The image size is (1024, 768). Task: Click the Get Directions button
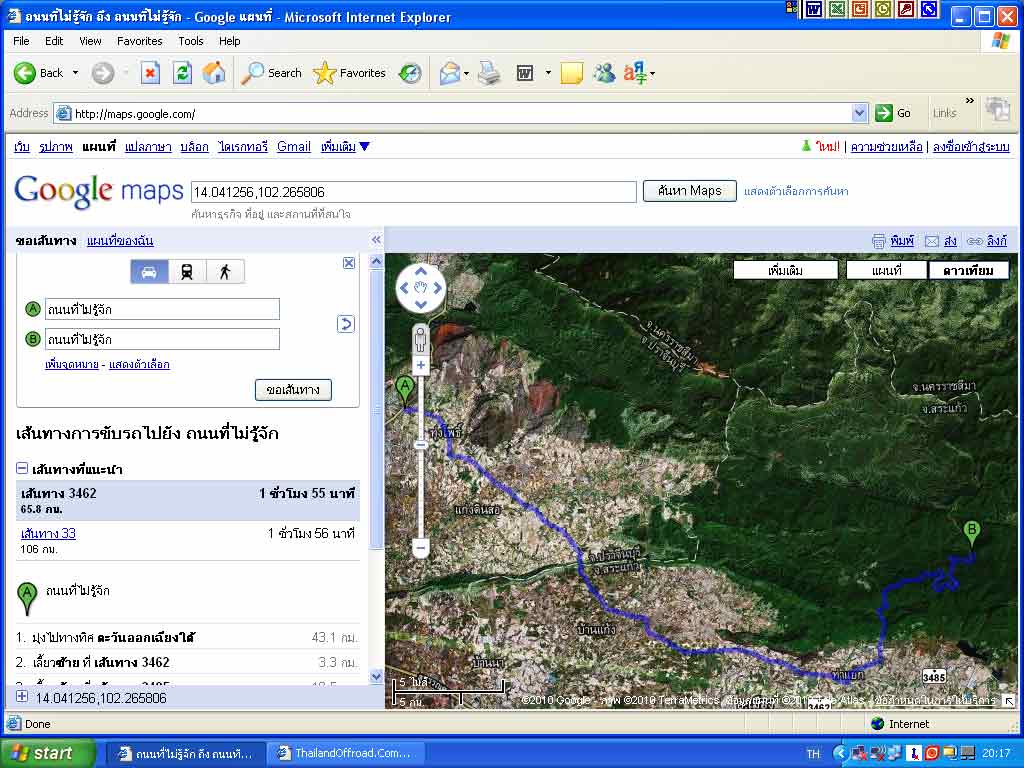pos(293,390)
